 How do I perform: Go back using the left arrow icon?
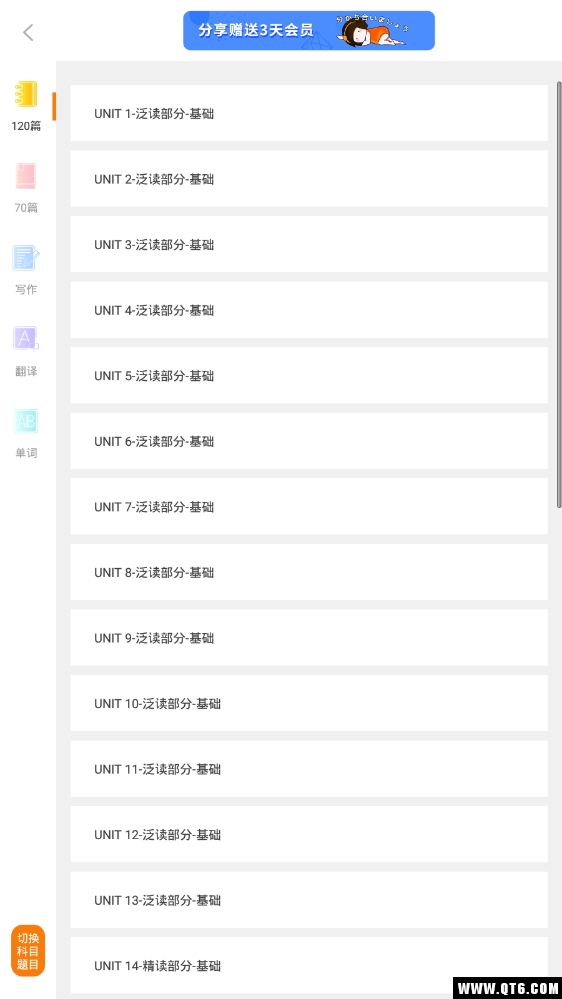[x=28, y=32]
